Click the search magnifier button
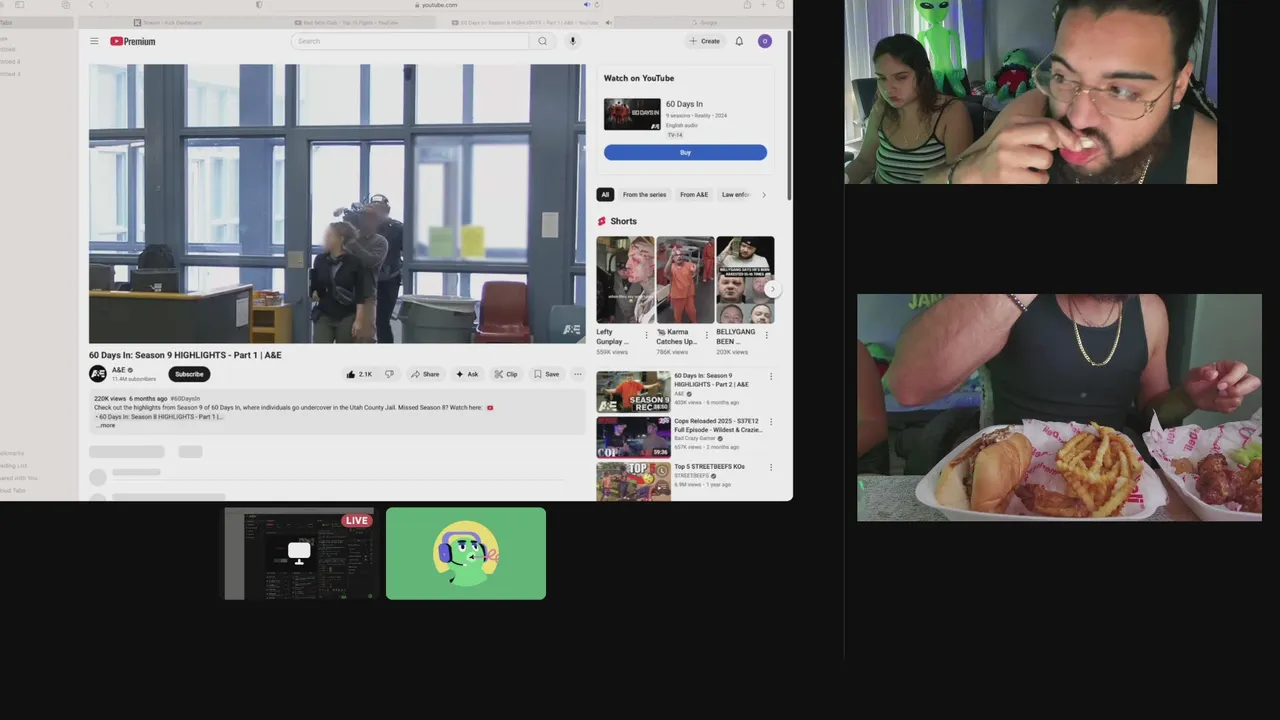The height and width of the screenshot is (720, 1280). click(x=542, y=41)
